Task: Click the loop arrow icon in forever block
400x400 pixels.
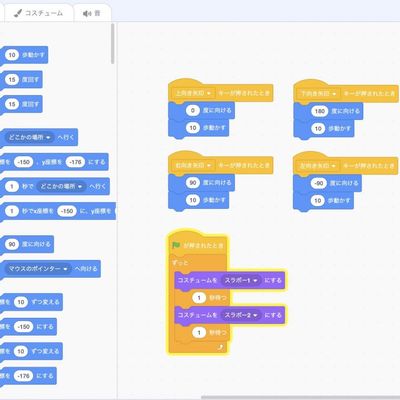Action: 220,347
